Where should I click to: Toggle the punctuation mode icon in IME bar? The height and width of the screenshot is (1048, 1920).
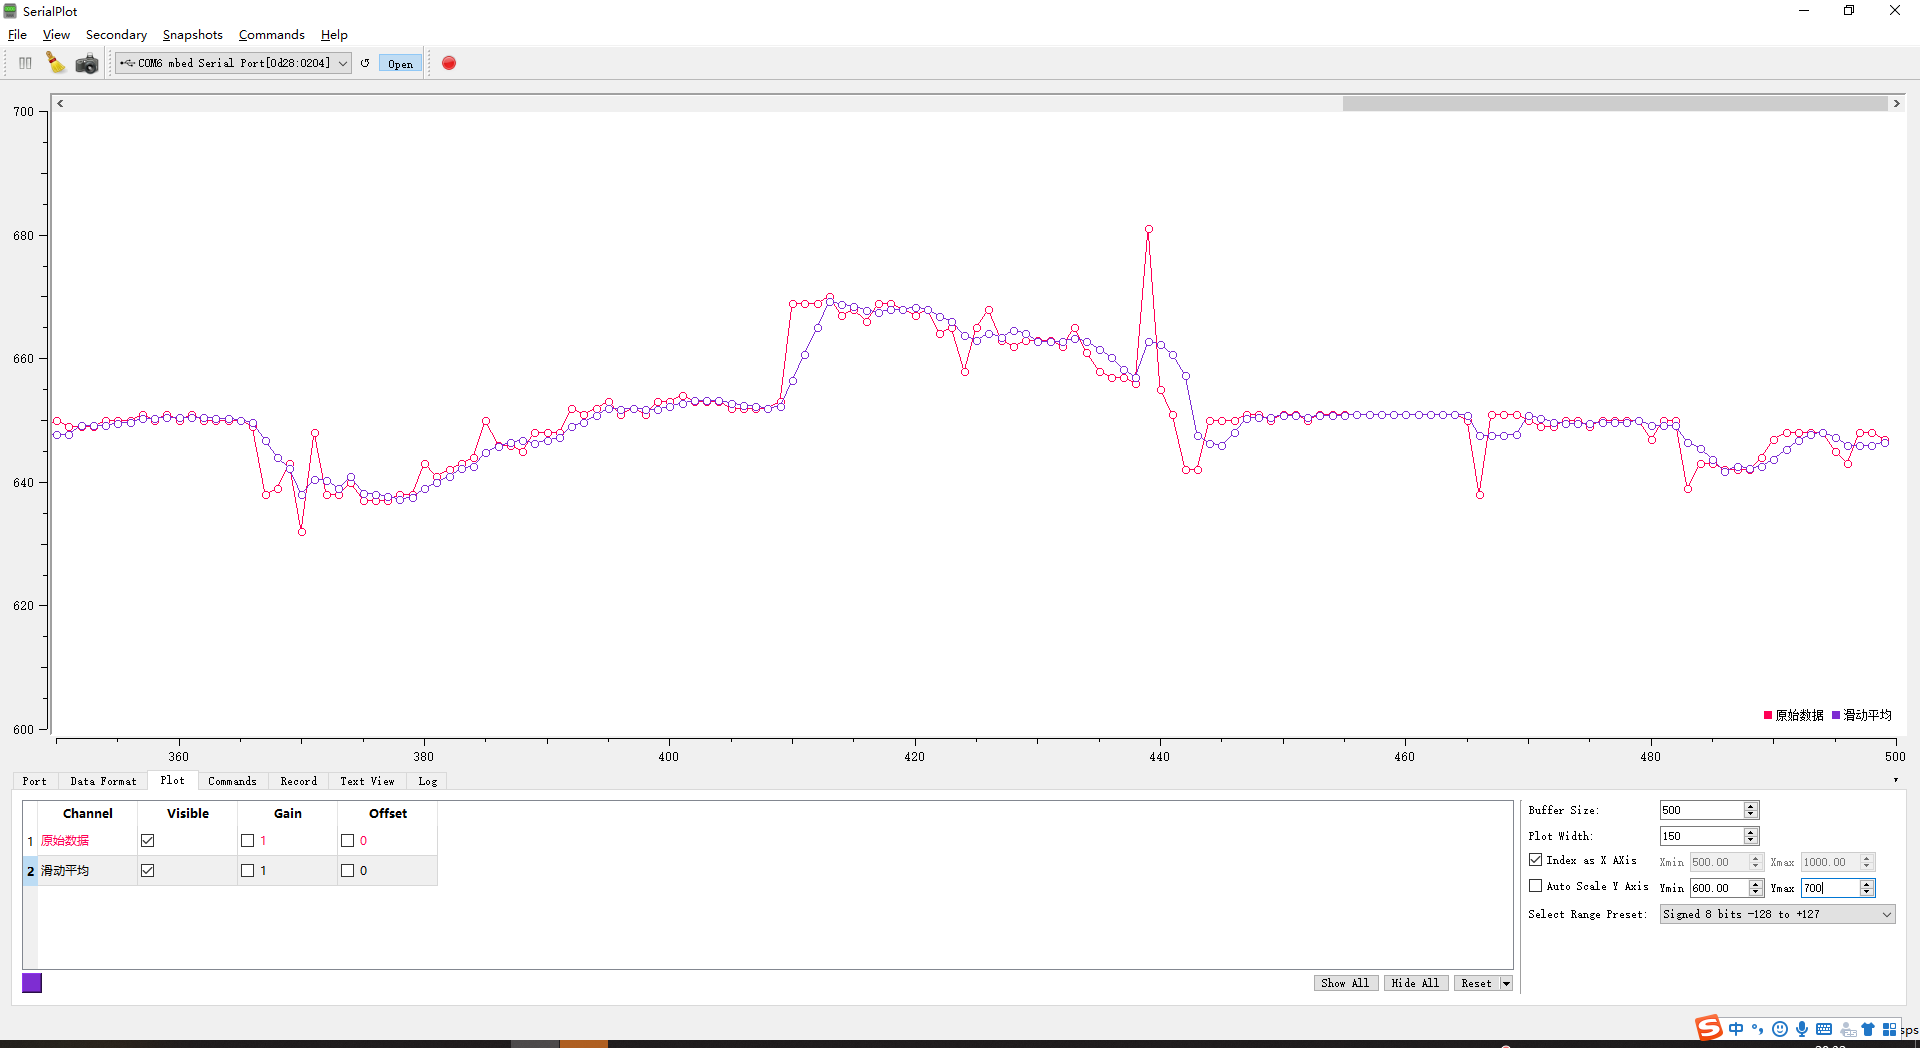[x=1758, y=1029]
